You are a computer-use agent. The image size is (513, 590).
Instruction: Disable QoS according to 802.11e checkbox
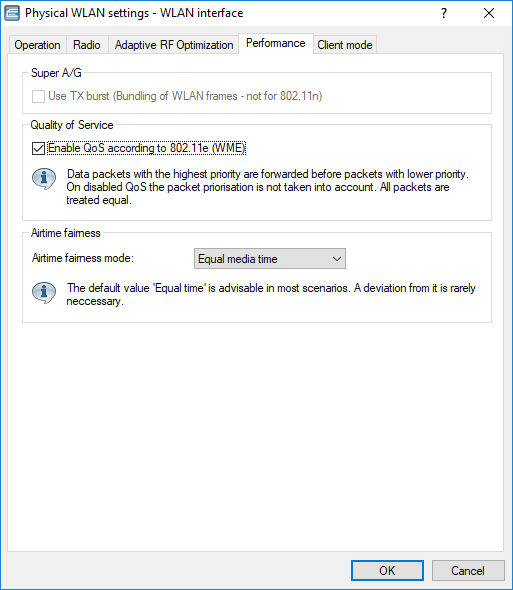[x=38, y=148]
